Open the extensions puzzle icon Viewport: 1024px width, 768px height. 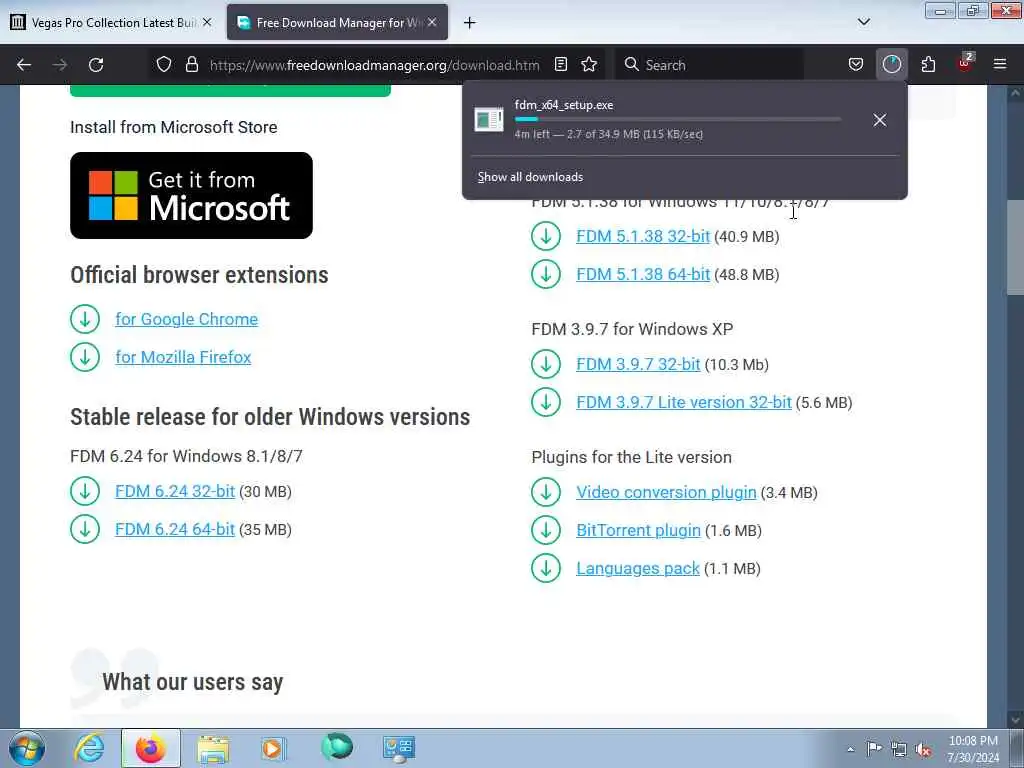pyautogui.click(x=928, y=65)
